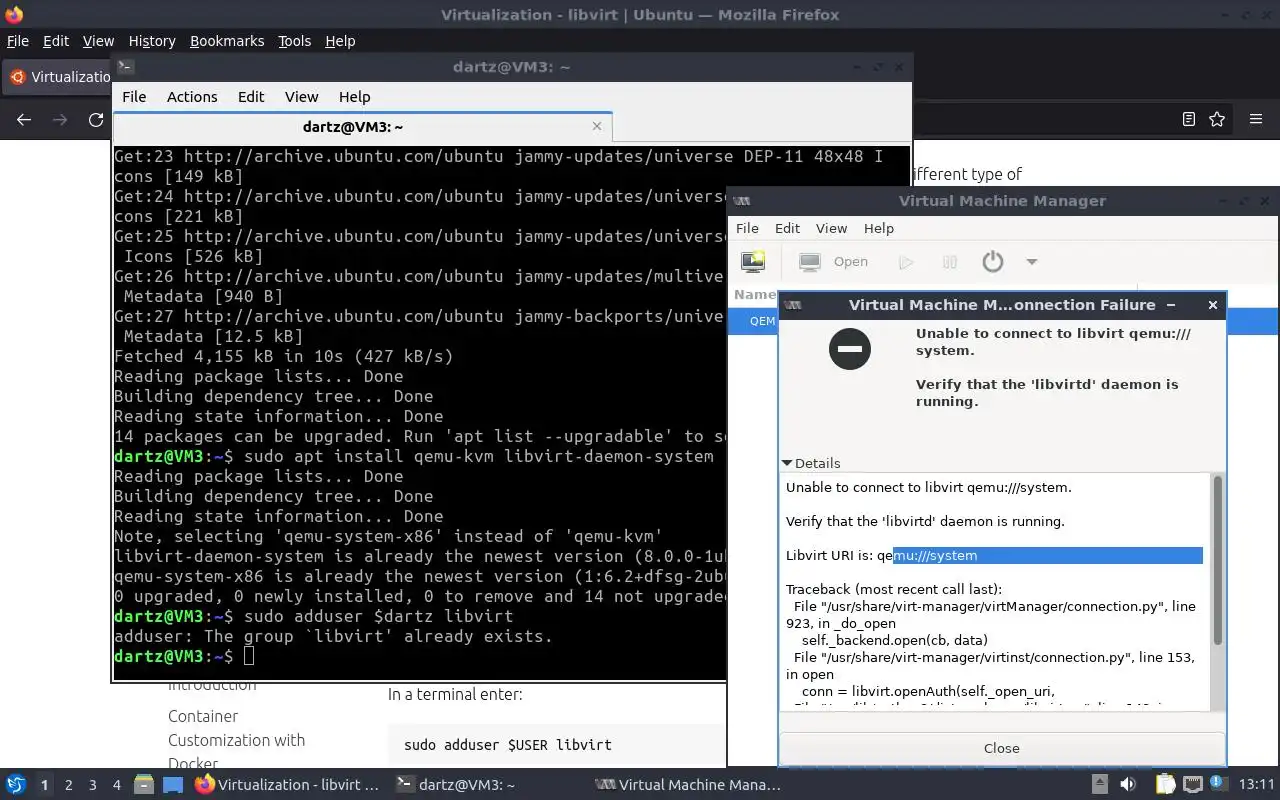
Task: Open the Firefox Help menu
Action: tap(340, 41)
